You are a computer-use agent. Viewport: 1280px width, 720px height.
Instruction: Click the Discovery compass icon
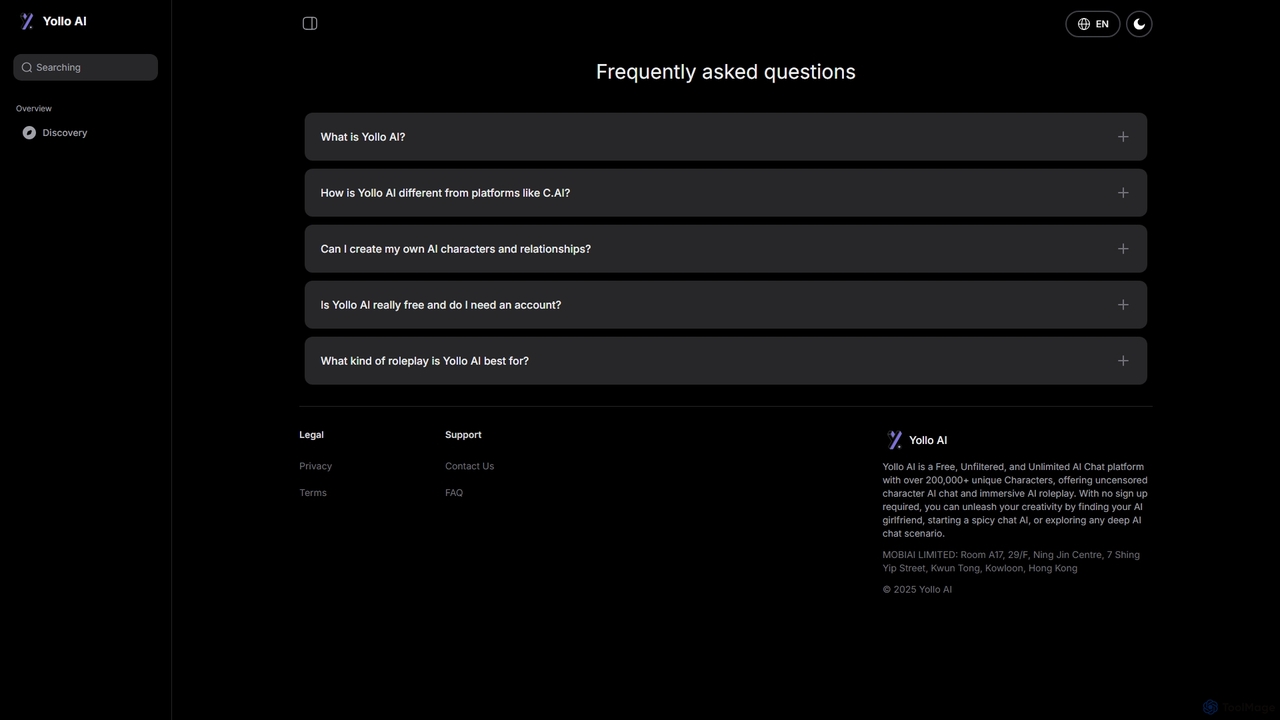click(x=29, y=133)
